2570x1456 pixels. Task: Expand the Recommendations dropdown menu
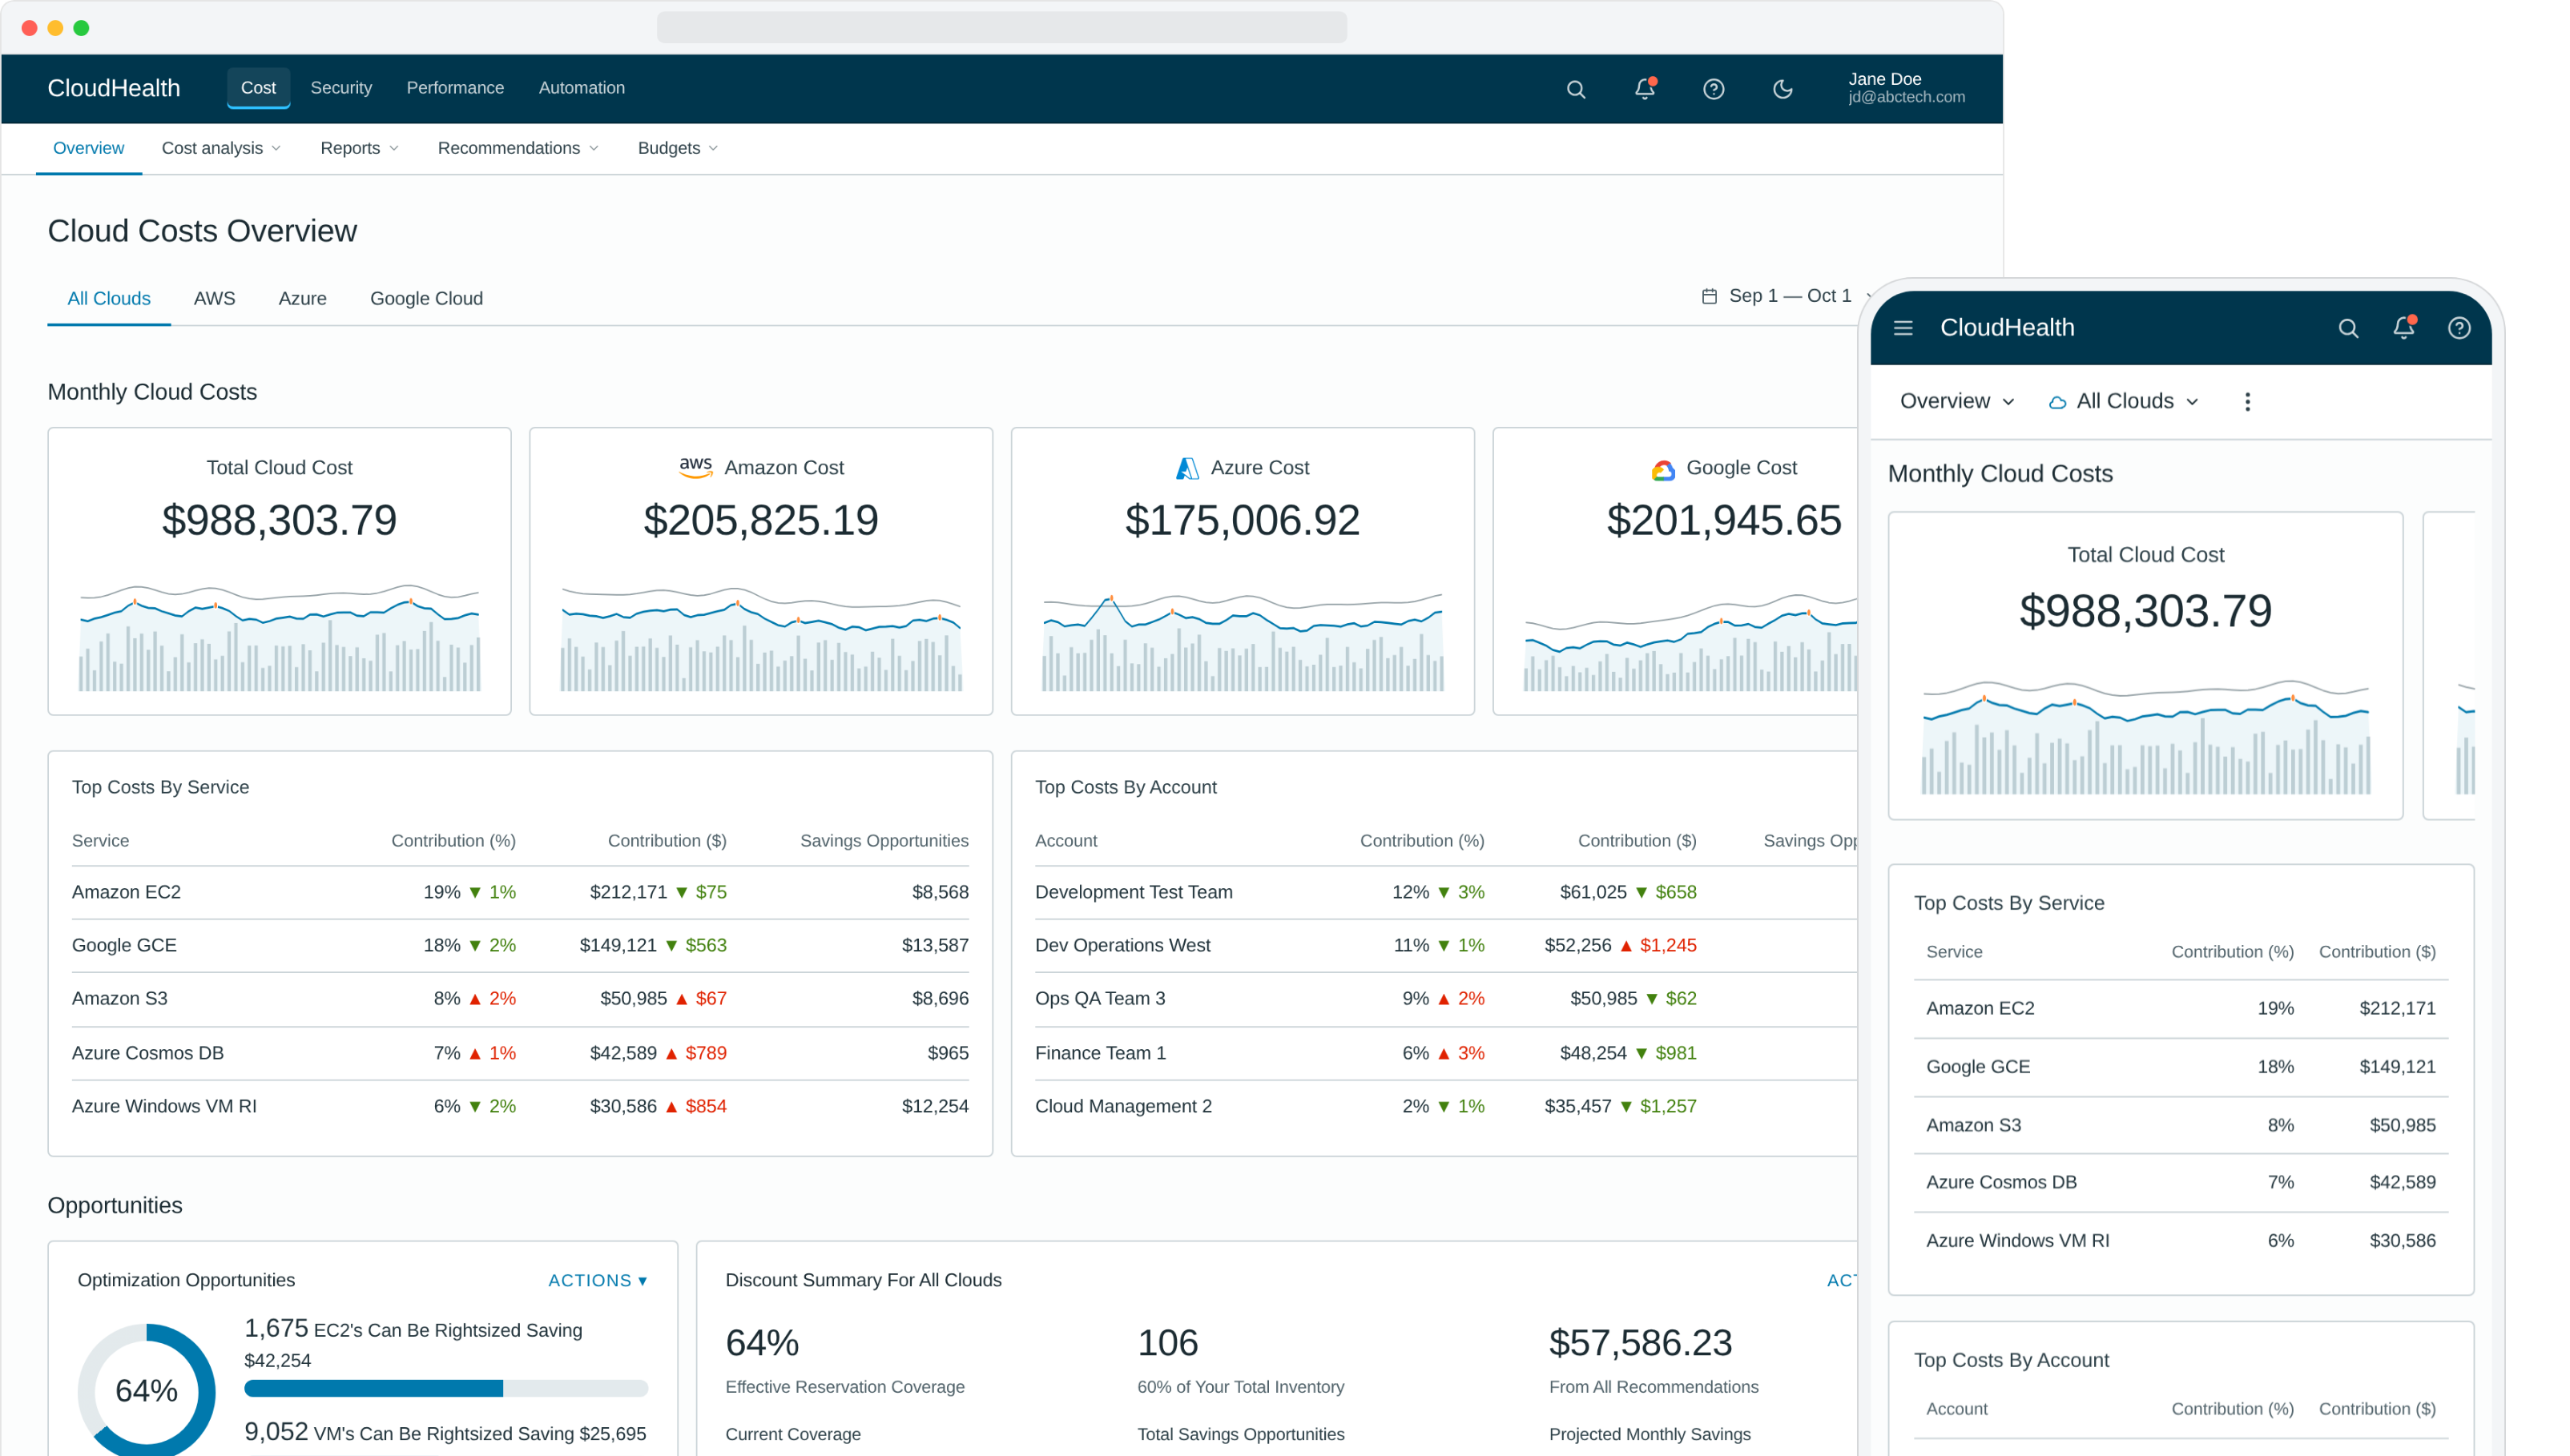518,148
